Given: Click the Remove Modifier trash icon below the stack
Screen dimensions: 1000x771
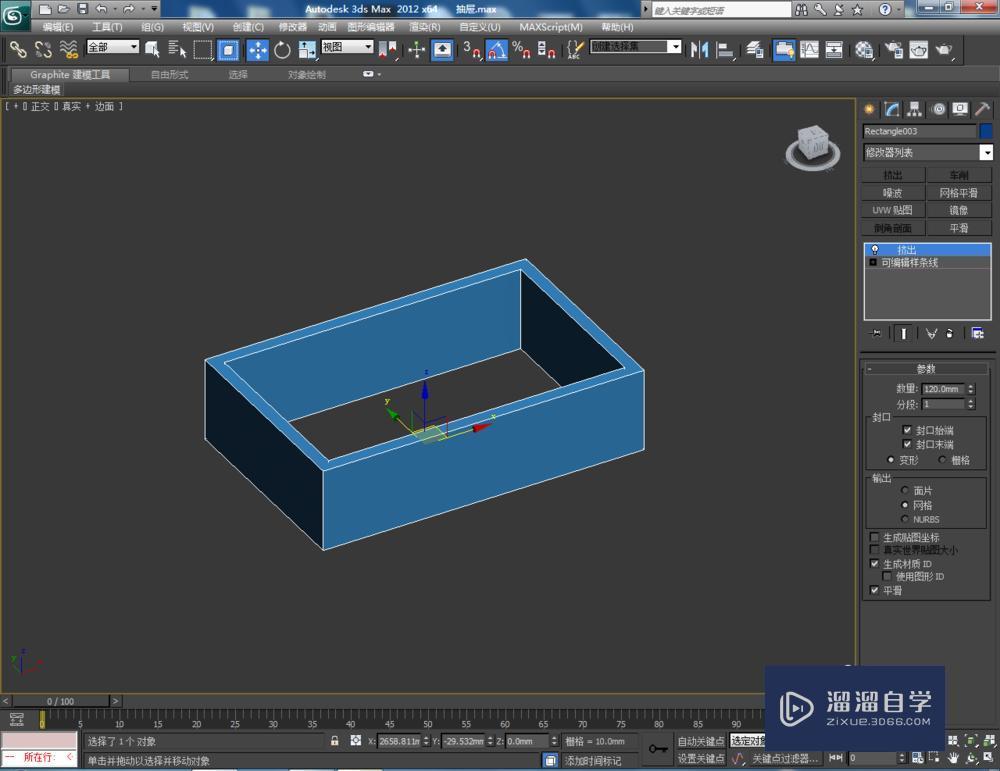Looking at the screenshot, I should 948,333.
